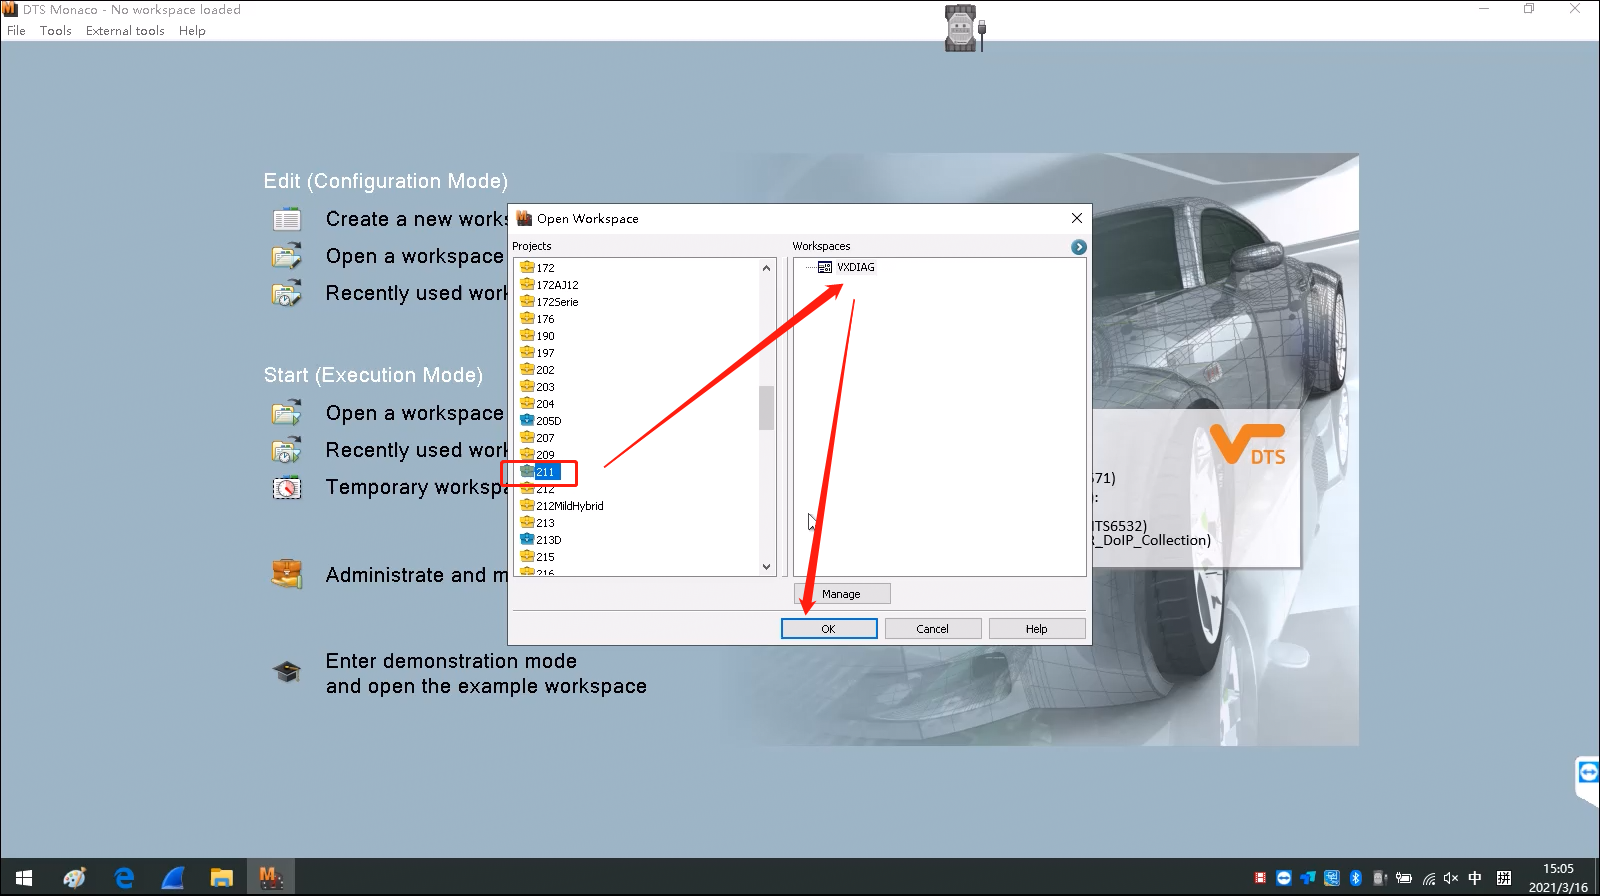
Task: Select project 213 in Projects list
Action: pyautogui.click(x=537, y=523)
